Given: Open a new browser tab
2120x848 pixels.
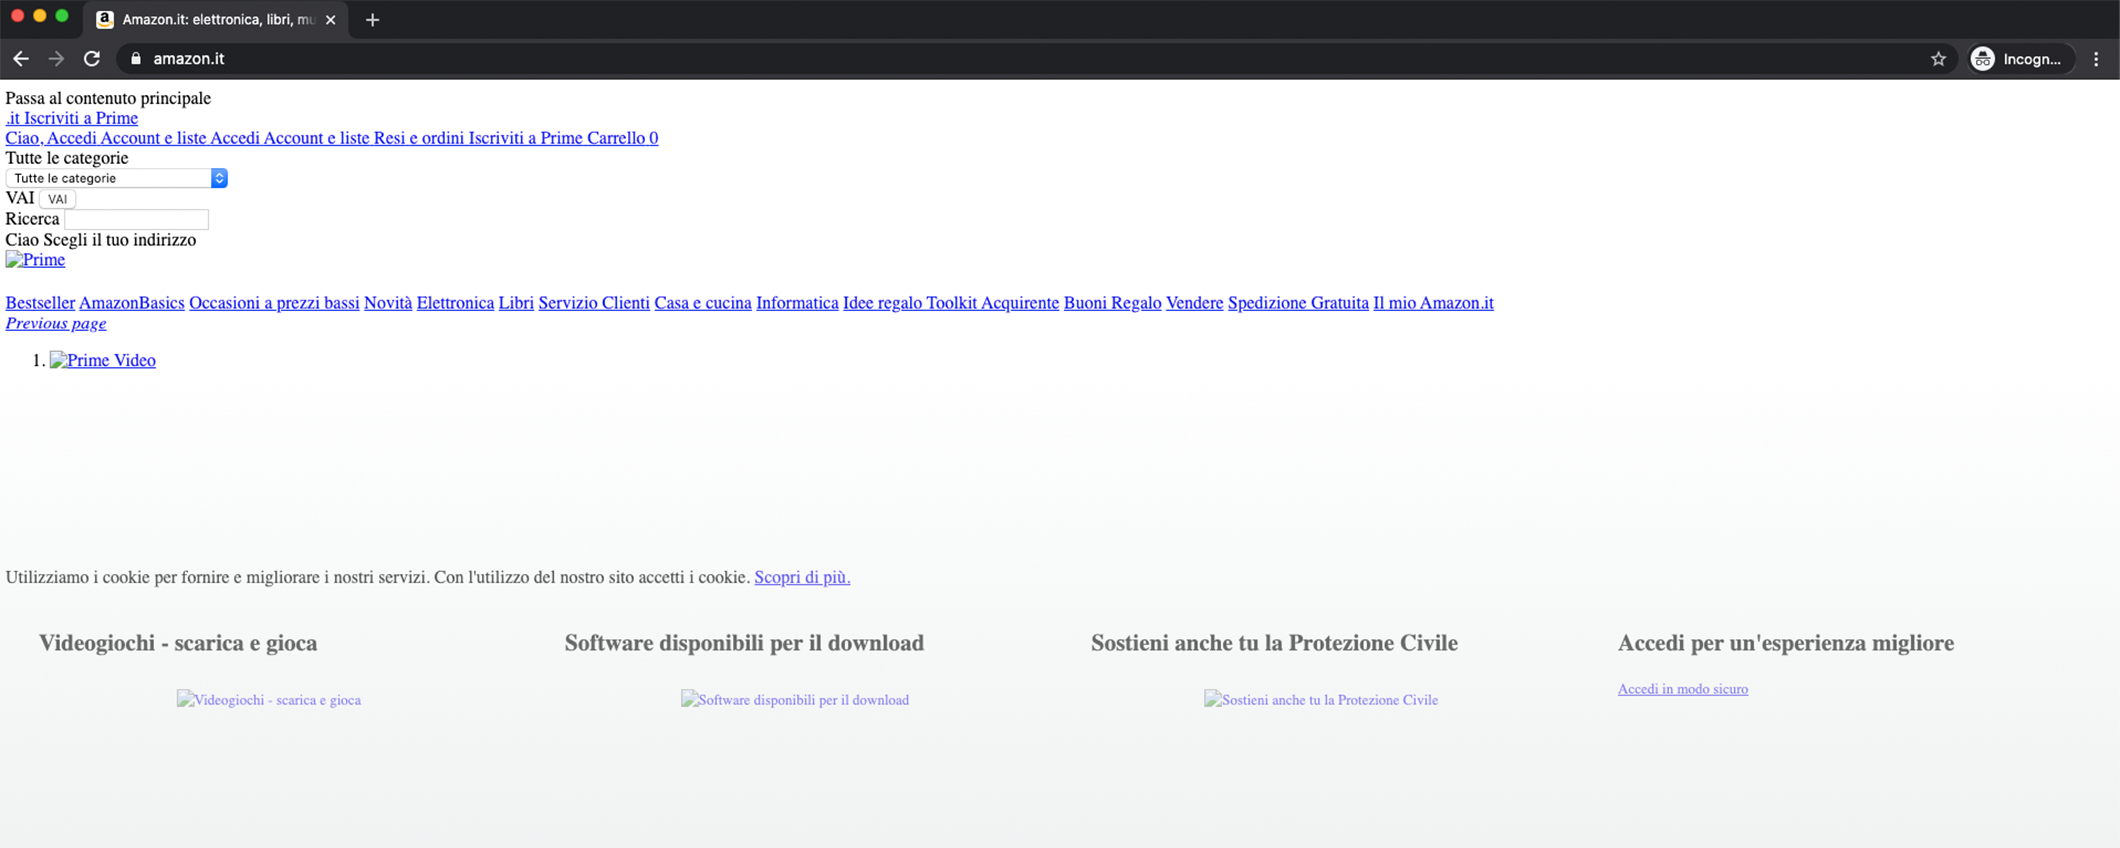Looking at the screenshot, I should [372, 20].
